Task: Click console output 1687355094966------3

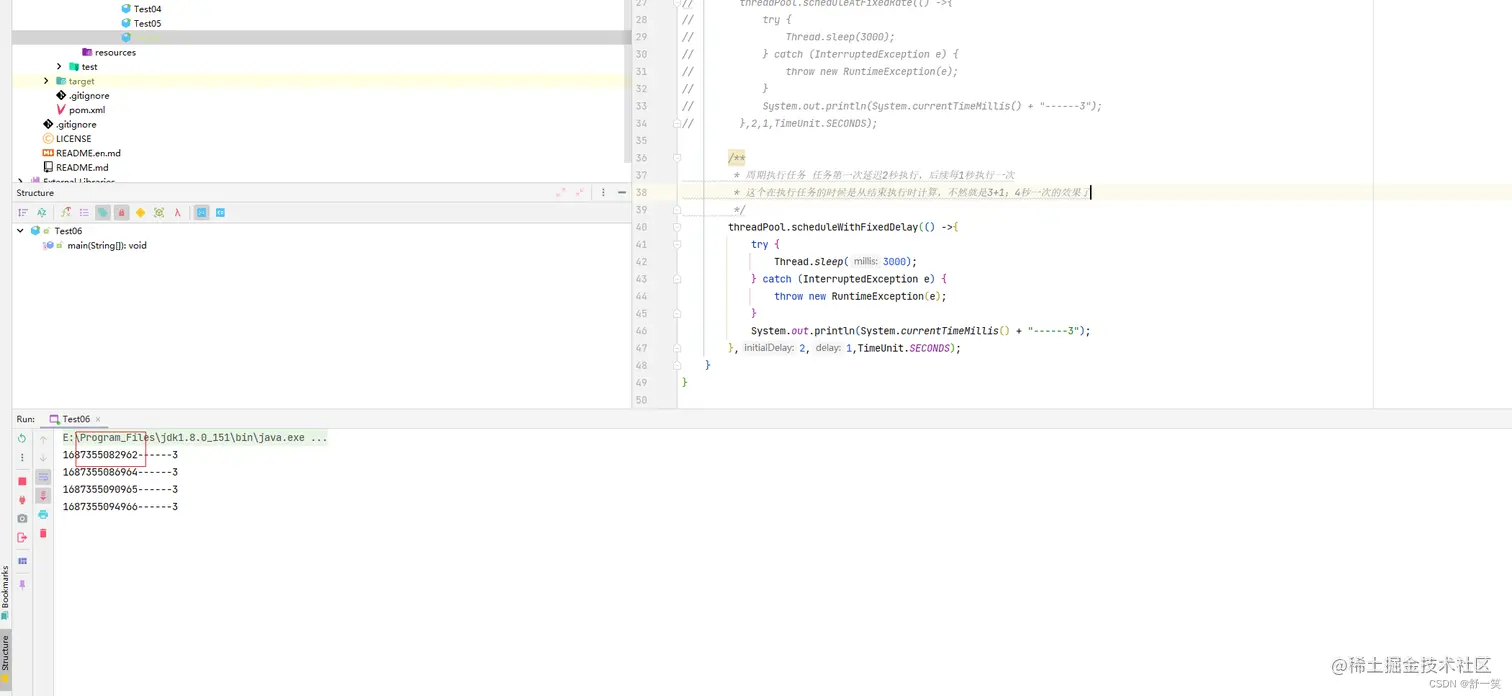Action: click(x=120, y=507)
